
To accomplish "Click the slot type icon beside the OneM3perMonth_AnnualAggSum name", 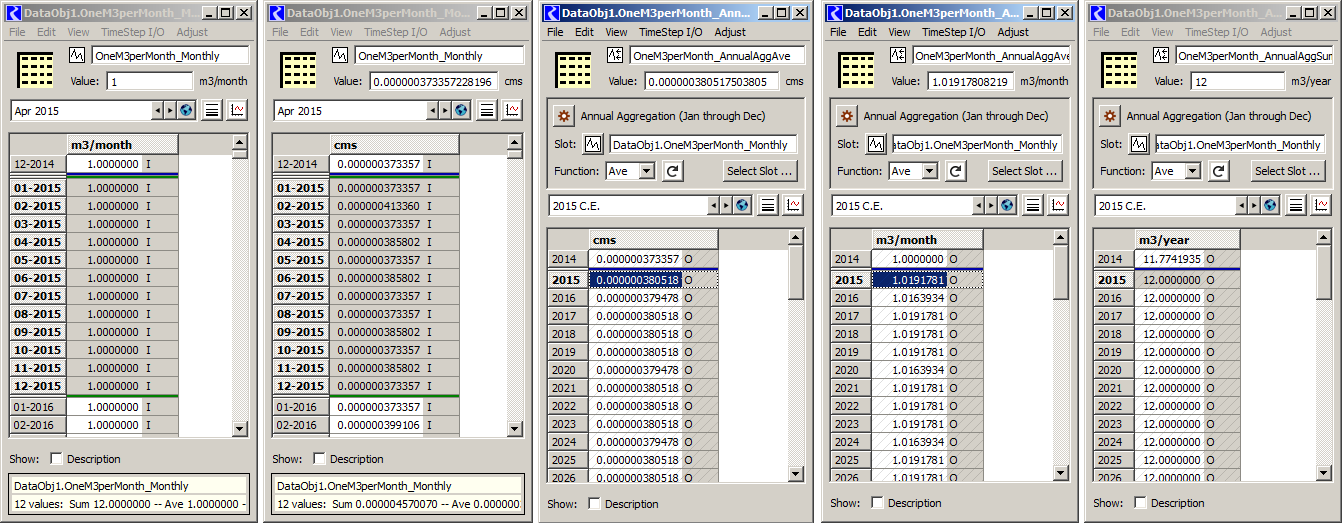I will point(1163,55).
